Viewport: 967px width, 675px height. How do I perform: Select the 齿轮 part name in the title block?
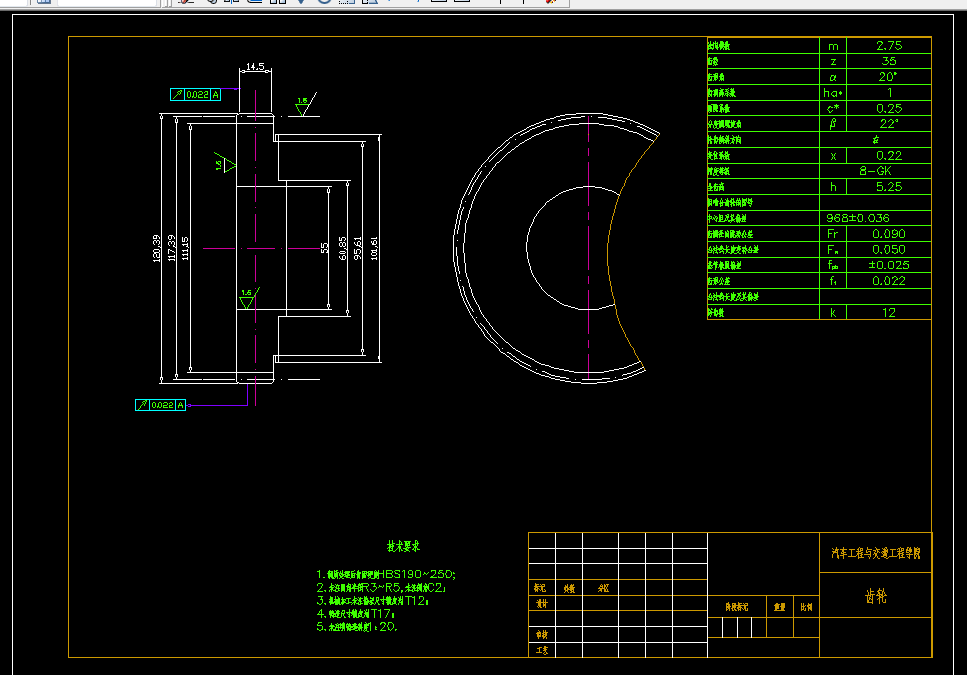tap(876, 595)
